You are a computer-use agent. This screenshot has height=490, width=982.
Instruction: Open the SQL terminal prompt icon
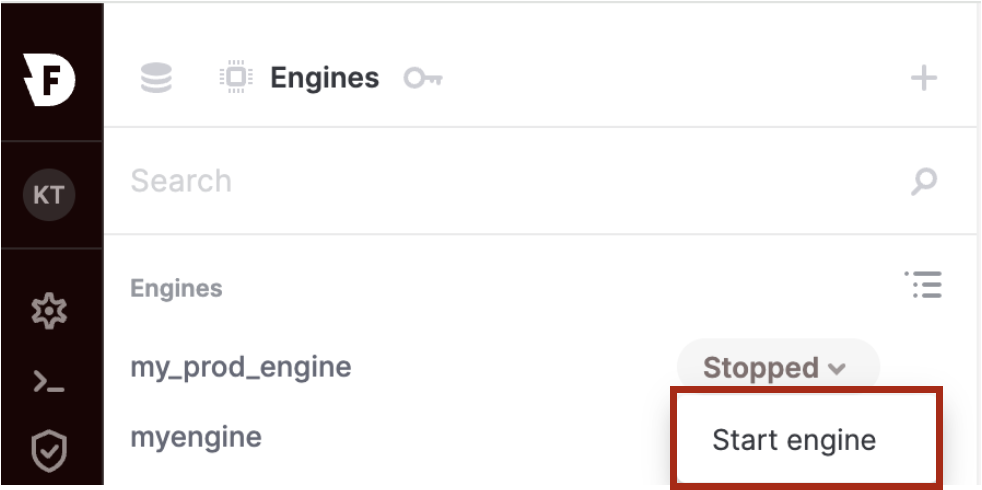[x=49, y=381]
